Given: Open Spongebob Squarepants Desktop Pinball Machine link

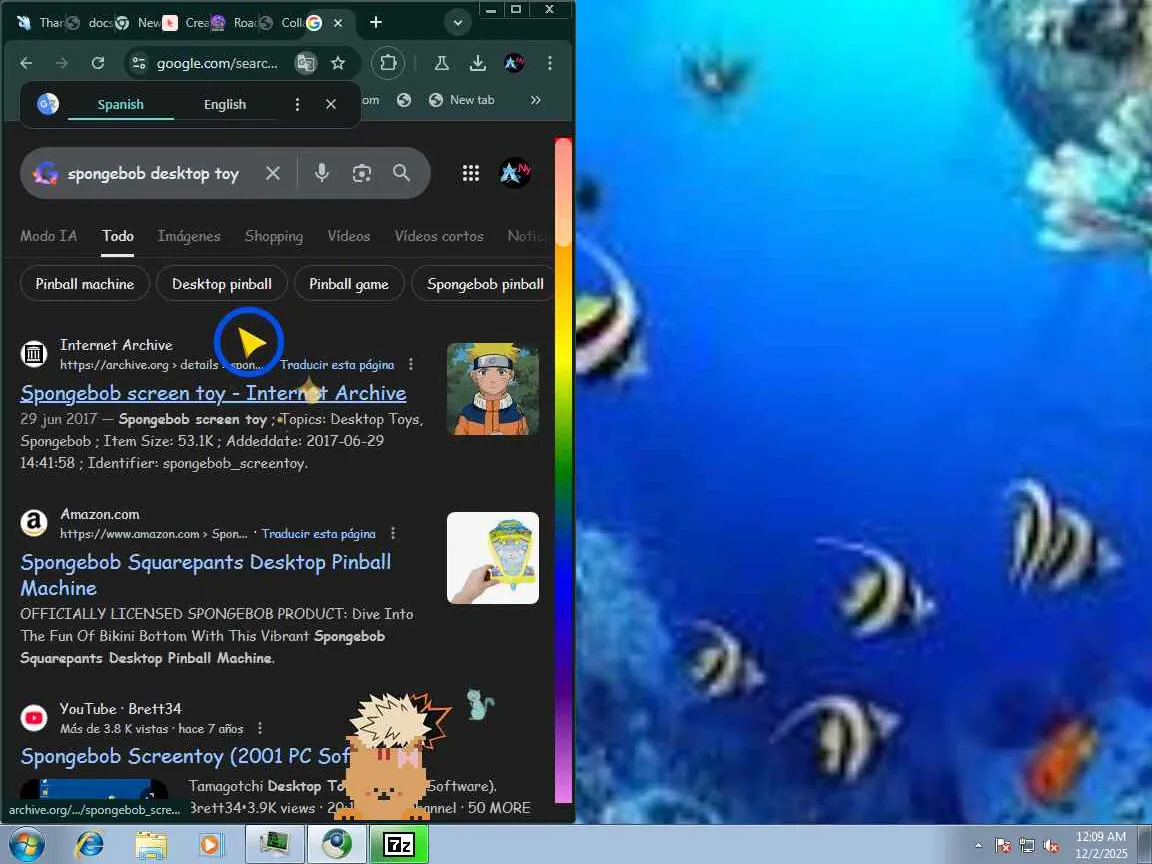Looking at the screenshot, I should click(206, 575).
